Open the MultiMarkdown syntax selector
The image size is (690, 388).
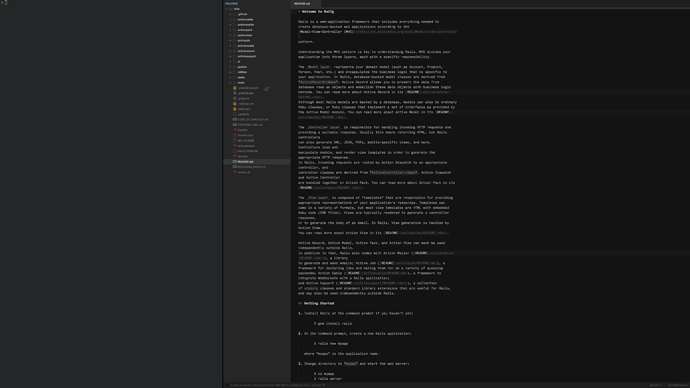(677, 385)
